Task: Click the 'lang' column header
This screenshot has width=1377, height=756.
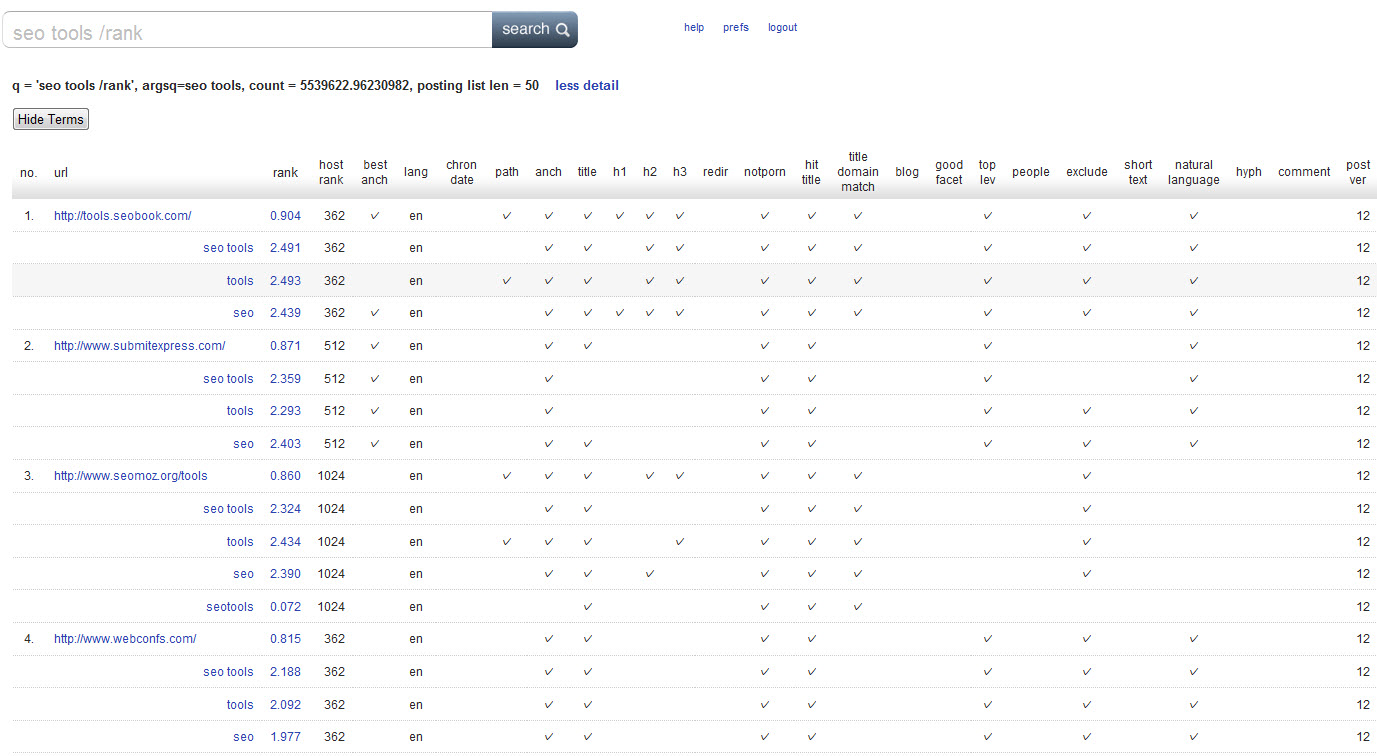Action: point(416,172)
